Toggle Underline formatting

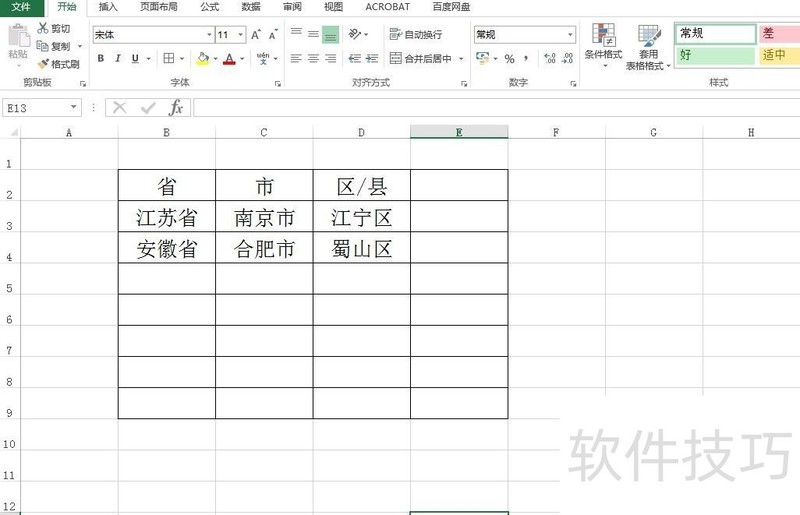point(135,58)
